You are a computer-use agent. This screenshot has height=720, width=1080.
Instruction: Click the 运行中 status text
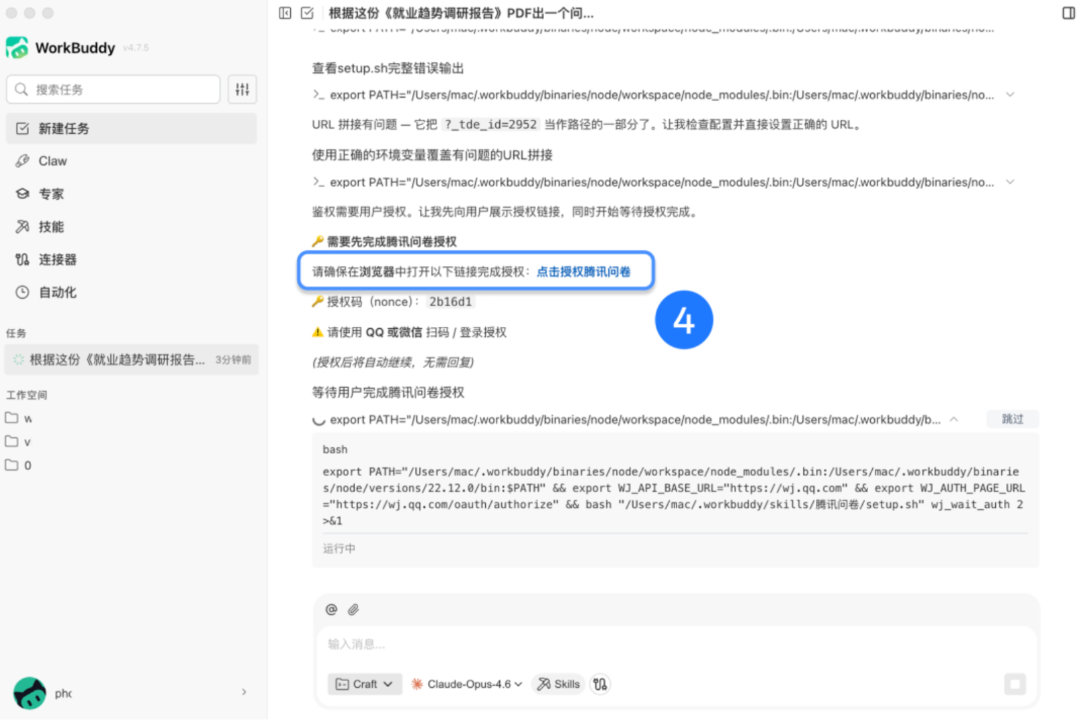(339, 549)
